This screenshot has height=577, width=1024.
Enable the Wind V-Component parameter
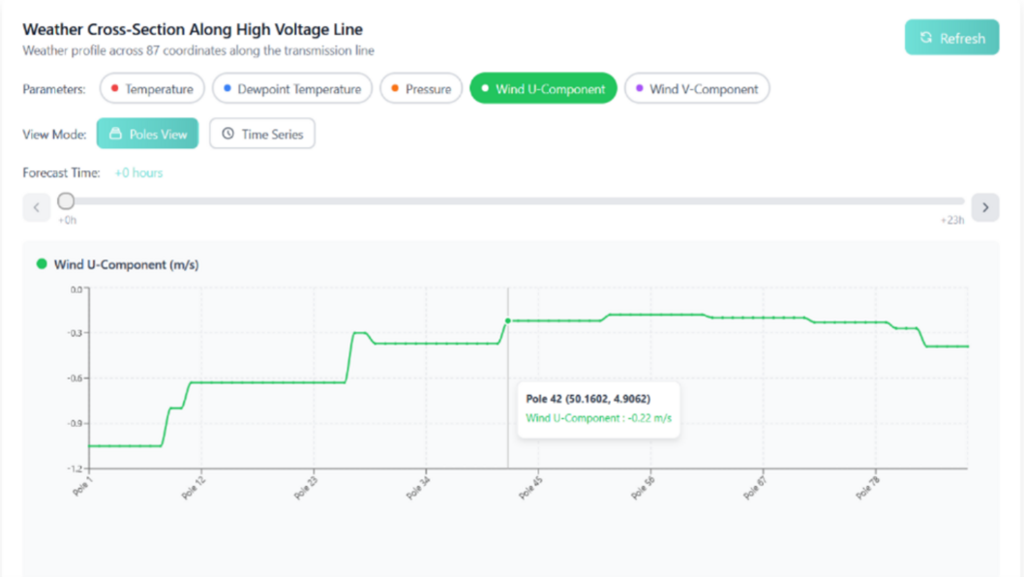(697, 89)
